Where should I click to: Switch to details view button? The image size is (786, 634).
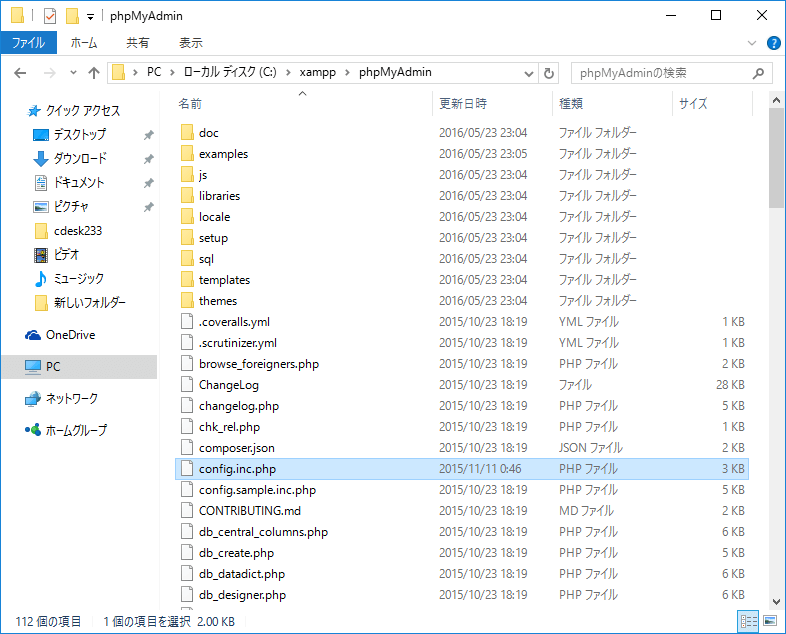pos(747,621)
